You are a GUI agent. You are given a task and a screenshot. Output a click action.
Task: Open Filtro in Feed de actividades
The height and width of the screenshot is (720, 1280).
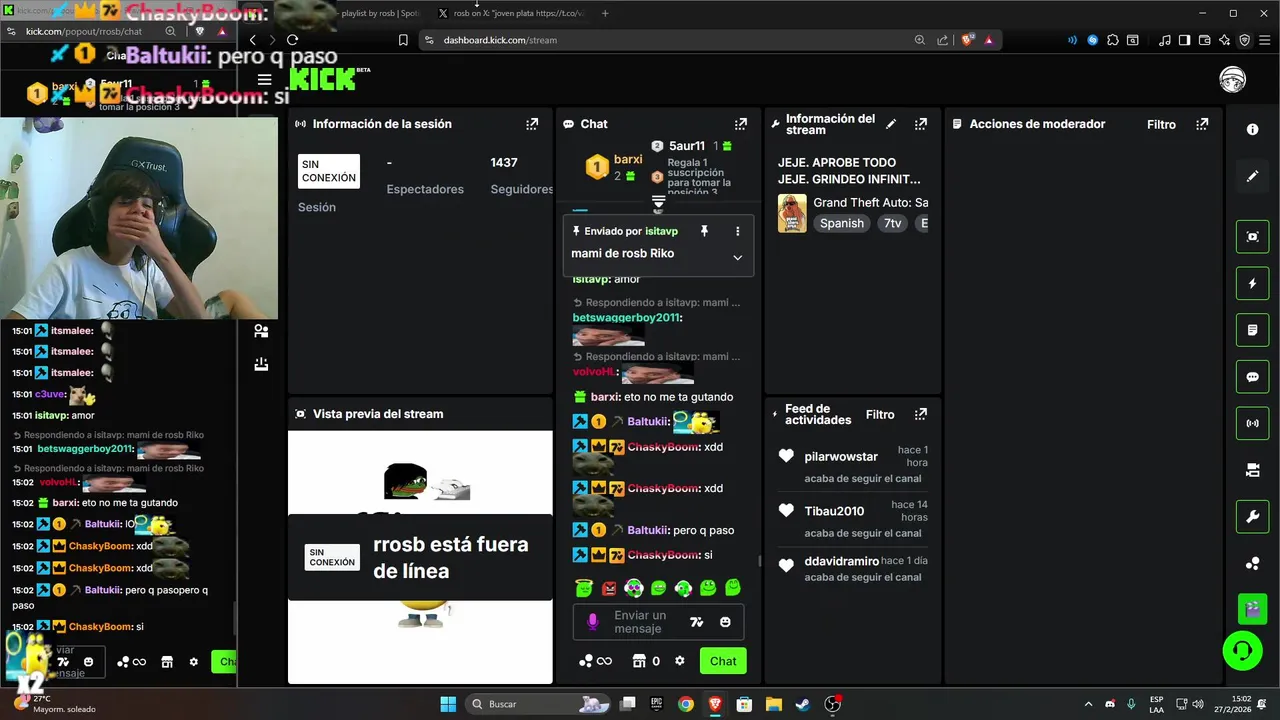pyautogui.click(x=880, y=414)
